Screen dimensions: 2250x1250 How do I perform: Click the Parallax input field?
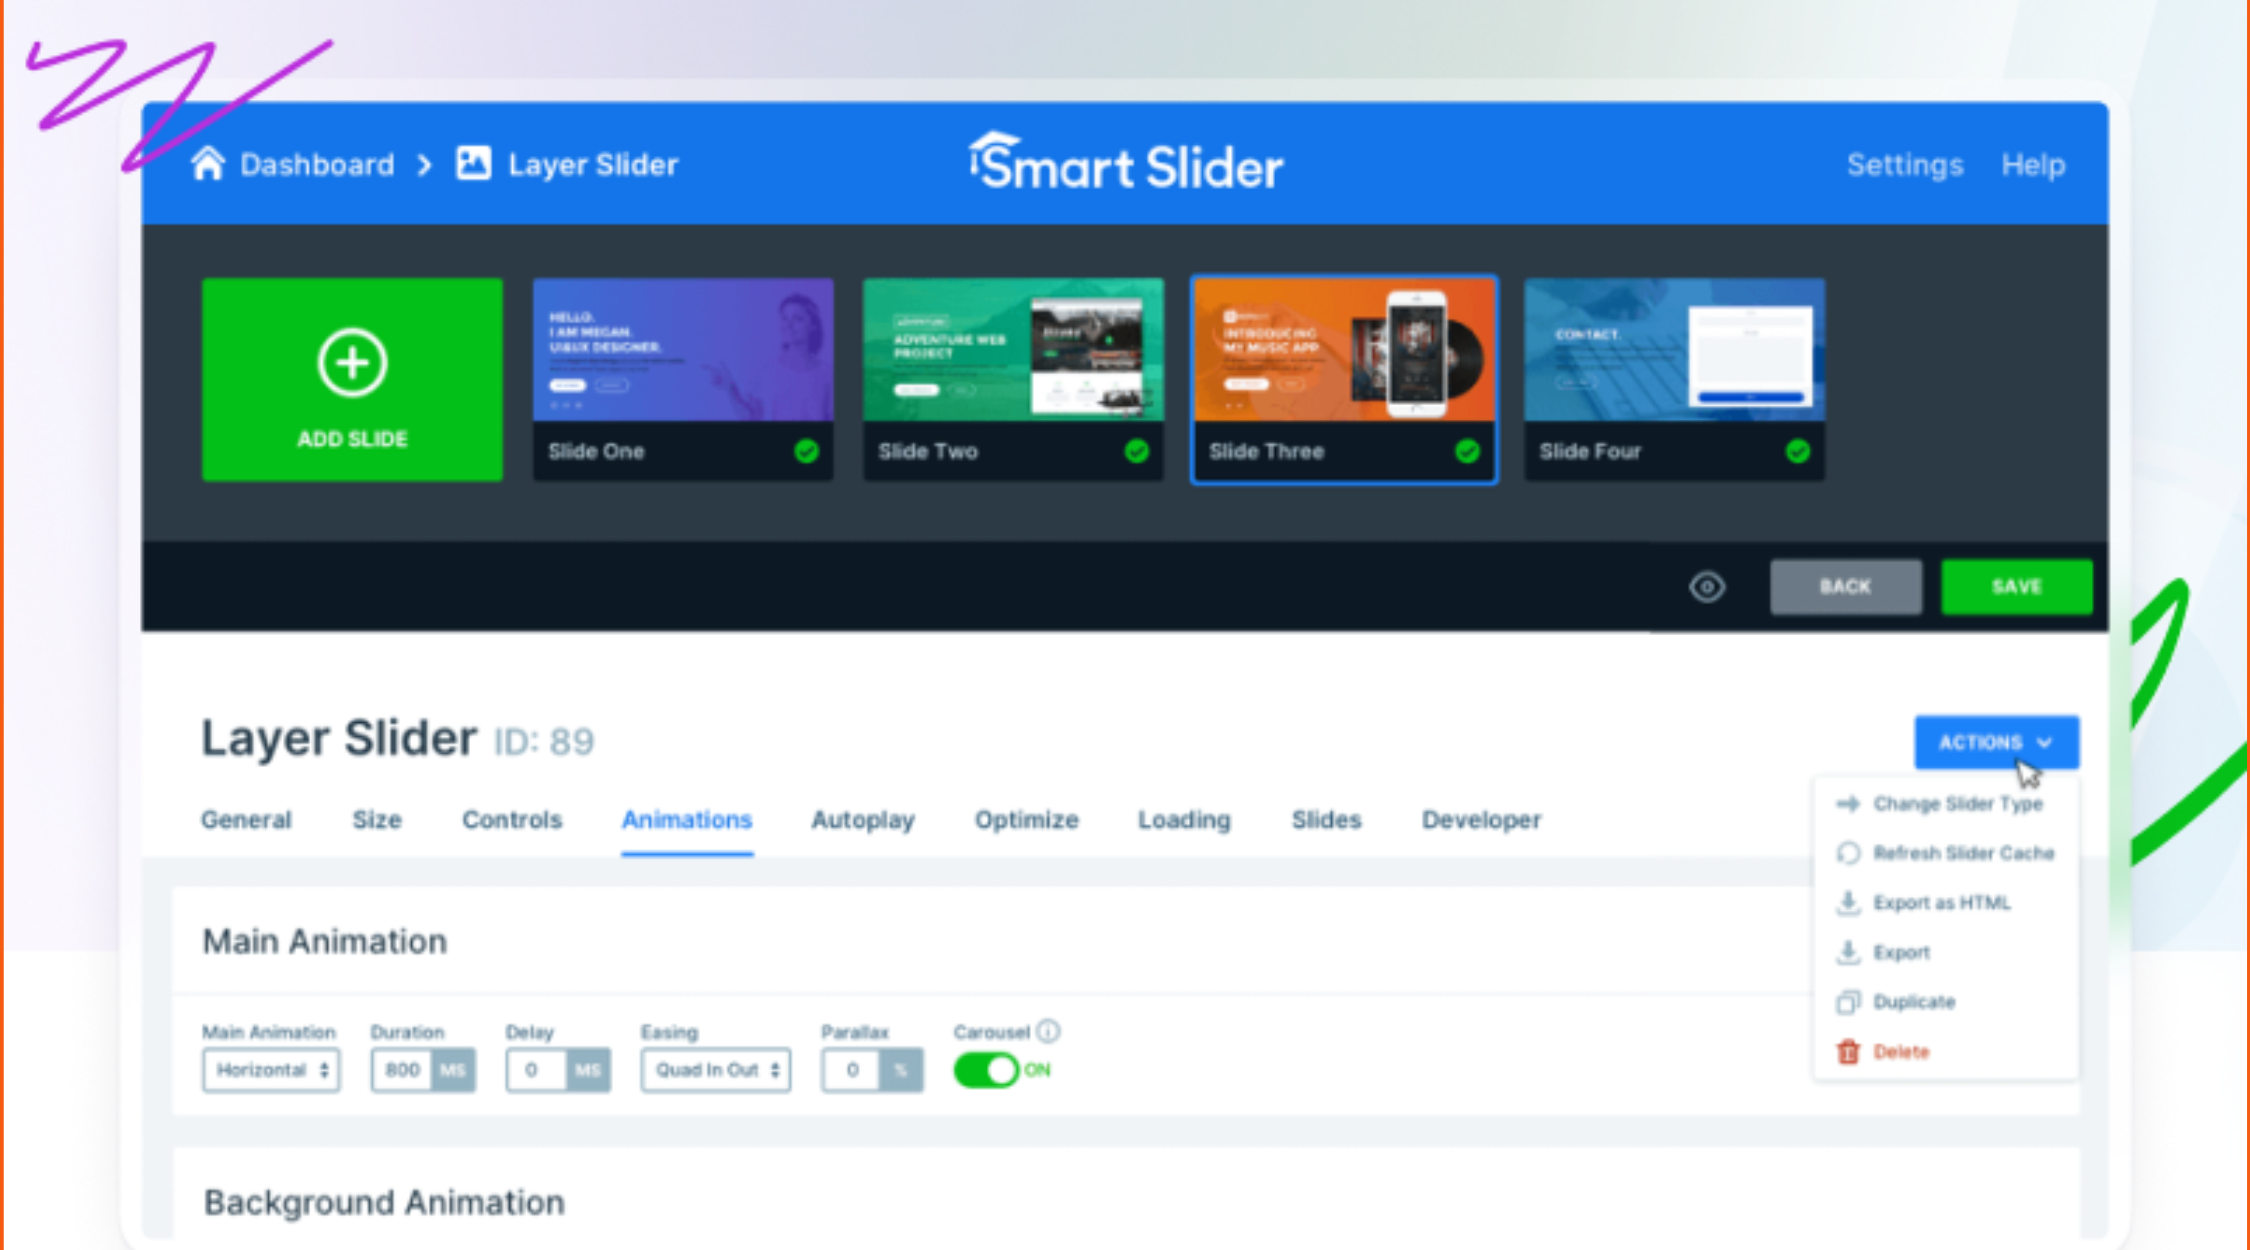coord(851,1070)
